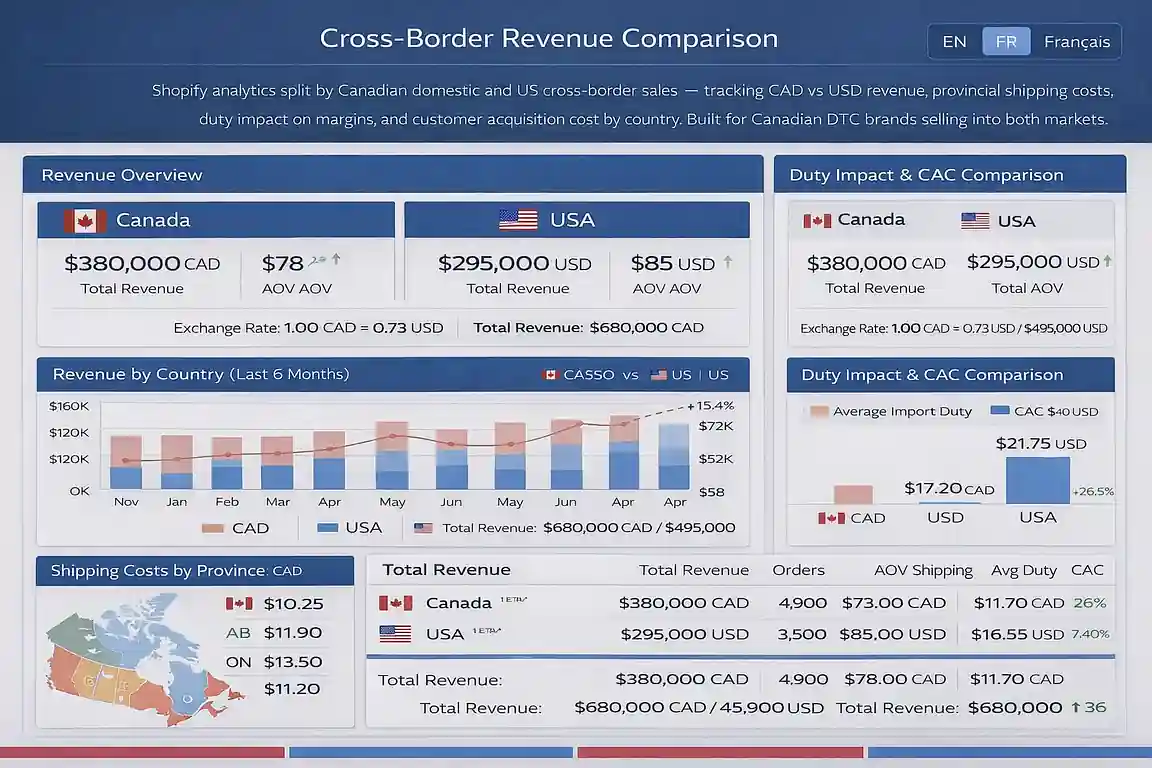Click the USA flag in the USA table row
Viewport: 1152px width, 768px height.
393,633
